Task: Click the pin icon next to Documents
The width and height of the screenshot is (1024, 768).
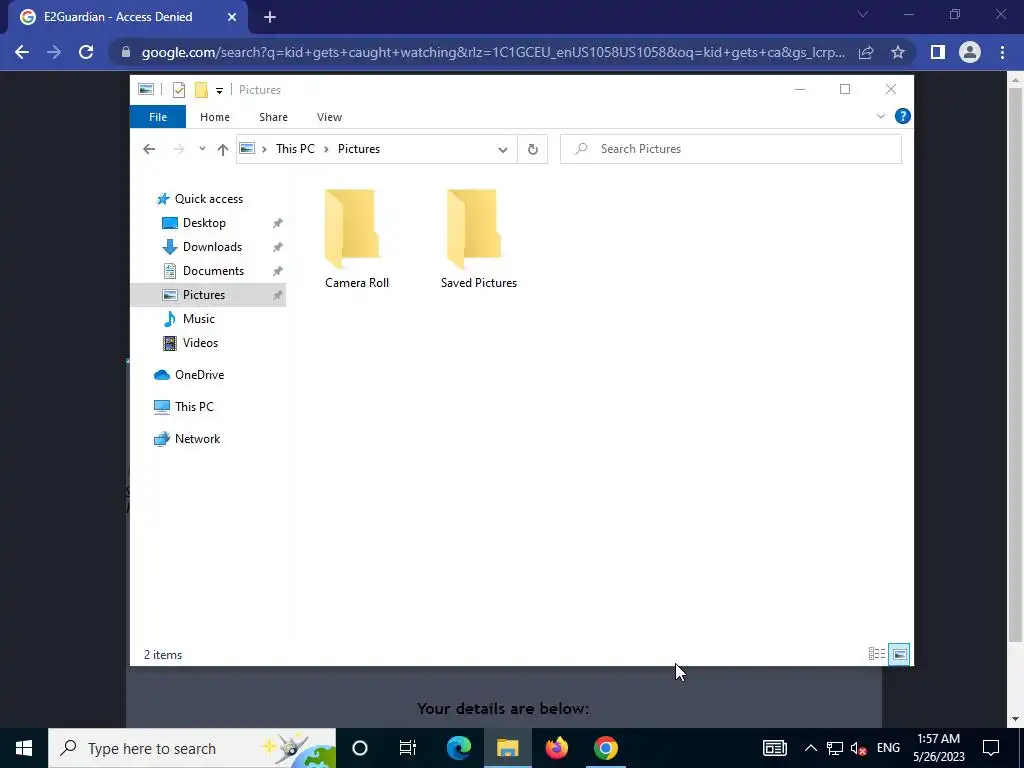Action: (278, 271)
